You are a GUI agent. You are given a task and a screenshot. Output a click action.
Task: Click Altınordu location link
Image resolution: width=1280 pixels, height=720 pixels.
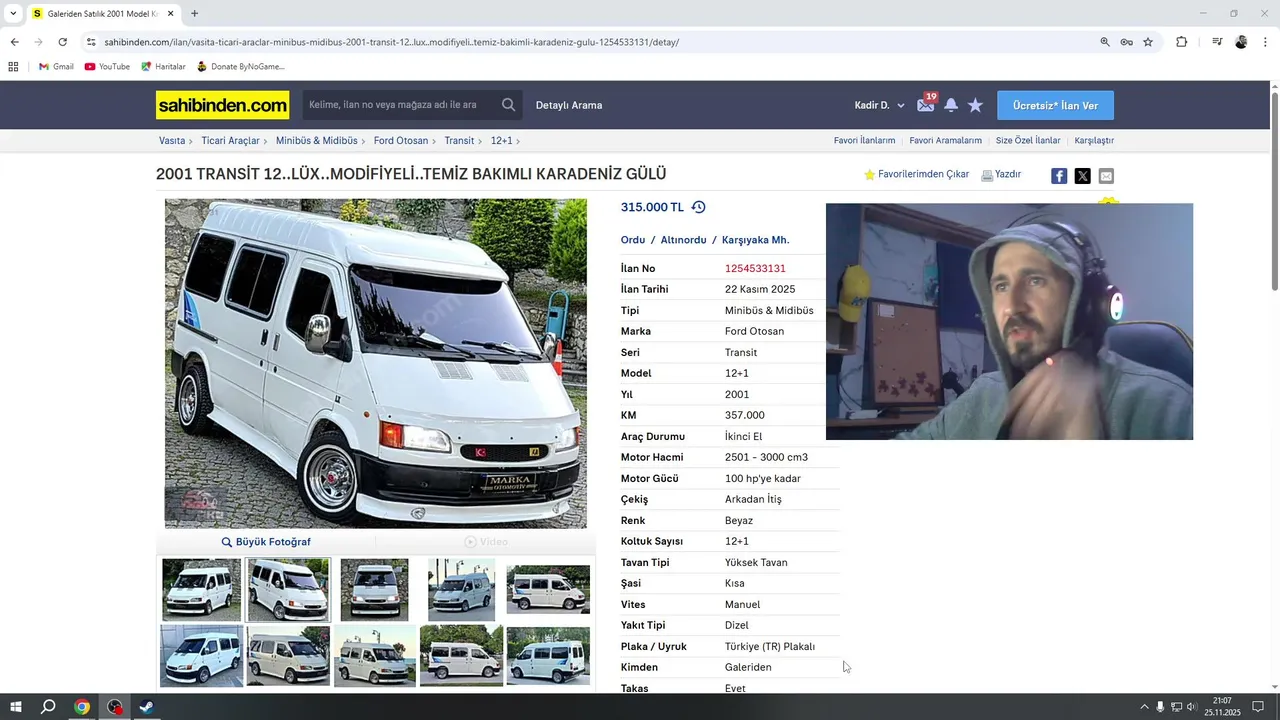pyautogui.click(x=683, y=240)
